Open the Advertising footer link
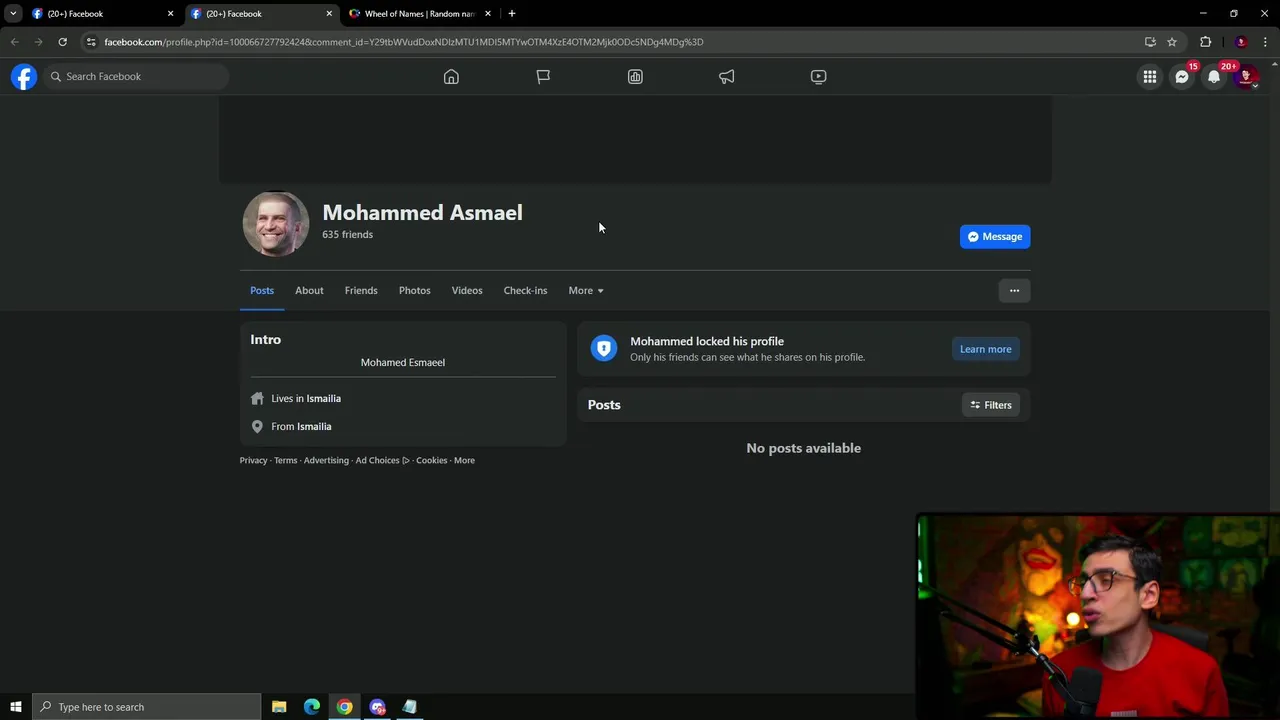The width and height of the screenshot is (1280, 720). point(326,460)
